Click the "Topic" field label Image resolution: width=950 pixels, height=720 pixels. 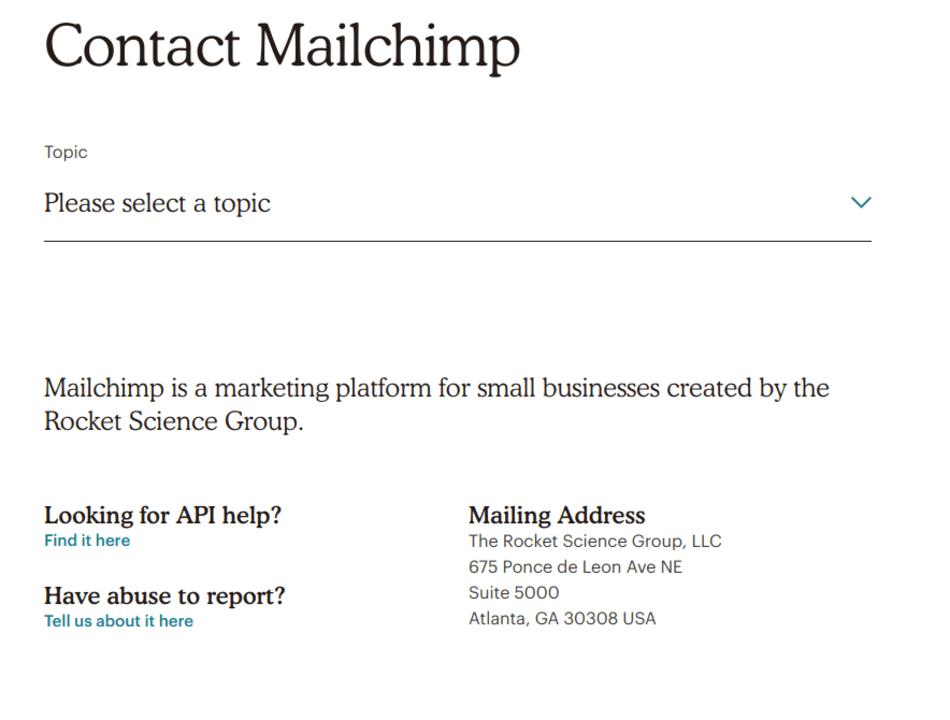(x=66, y=152)
